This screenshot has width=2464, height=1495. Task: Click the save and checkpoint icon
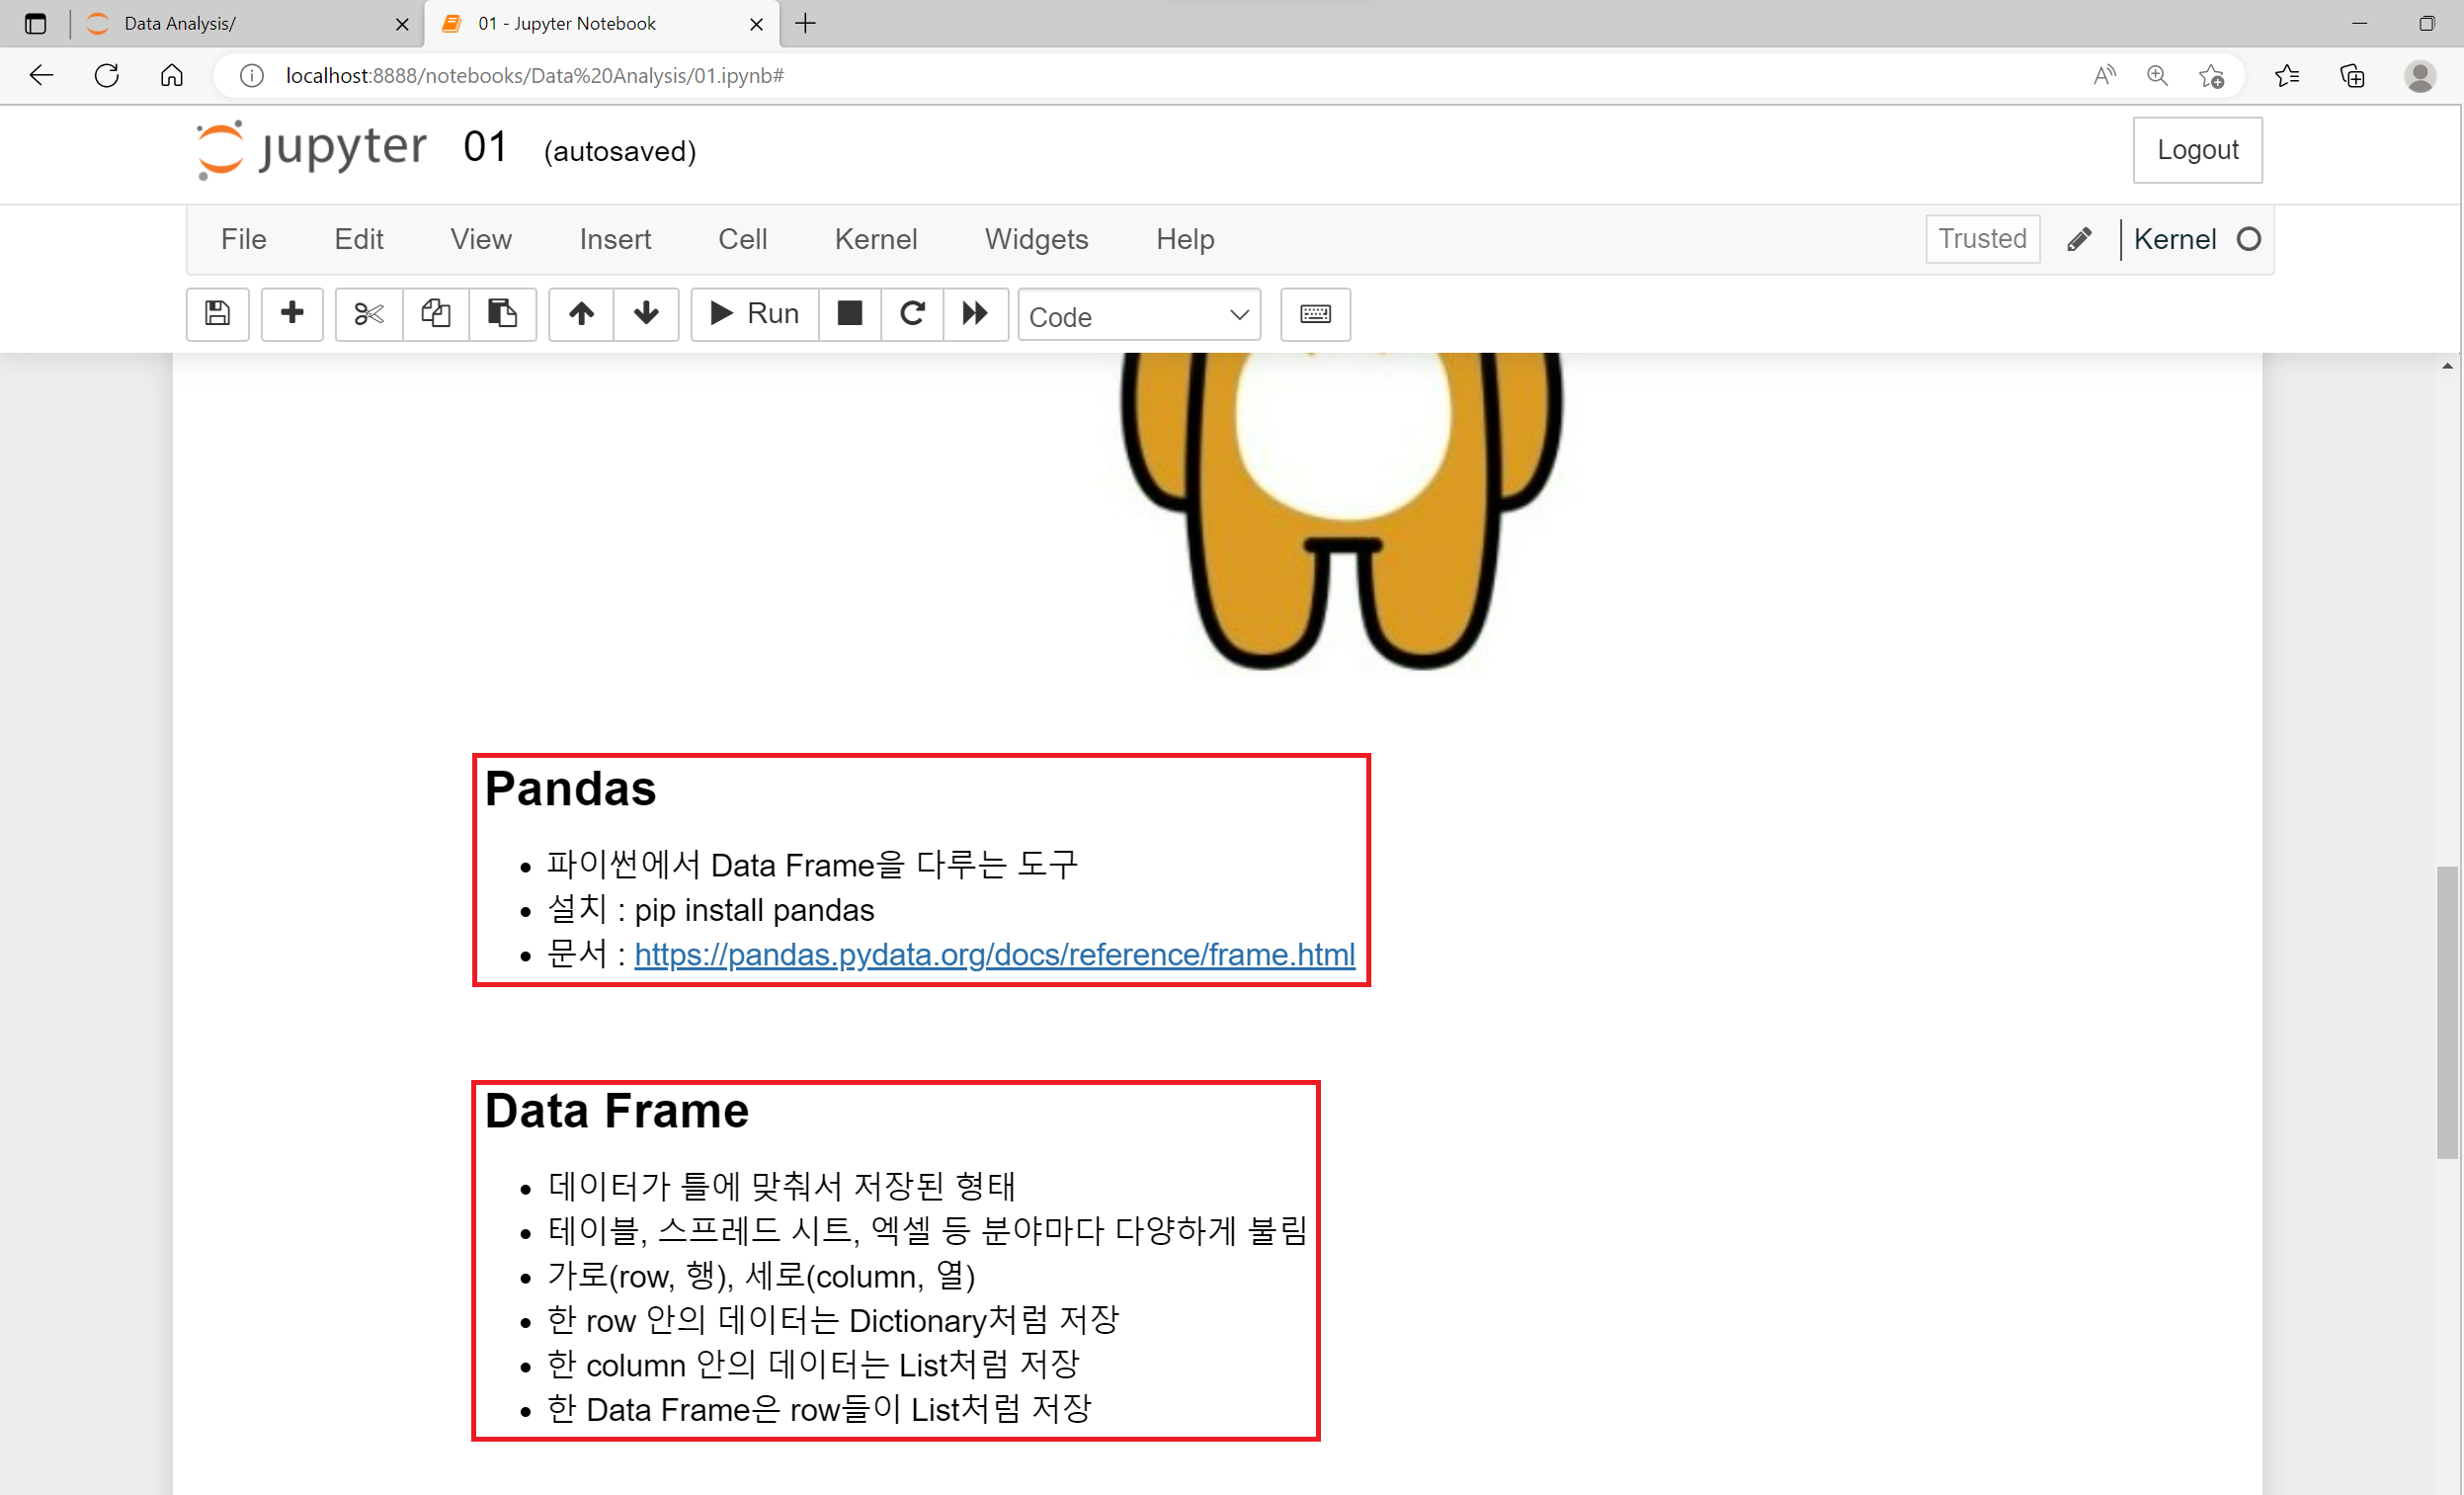(217, 314)
